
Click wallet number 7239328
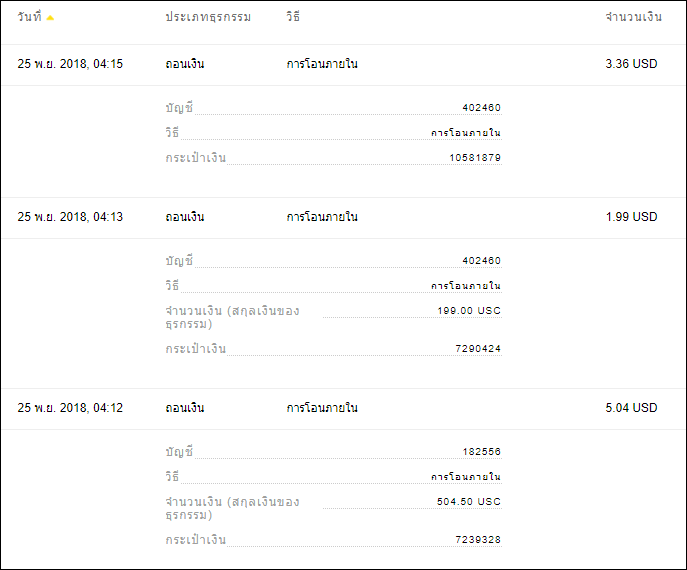tap(478, 540)
